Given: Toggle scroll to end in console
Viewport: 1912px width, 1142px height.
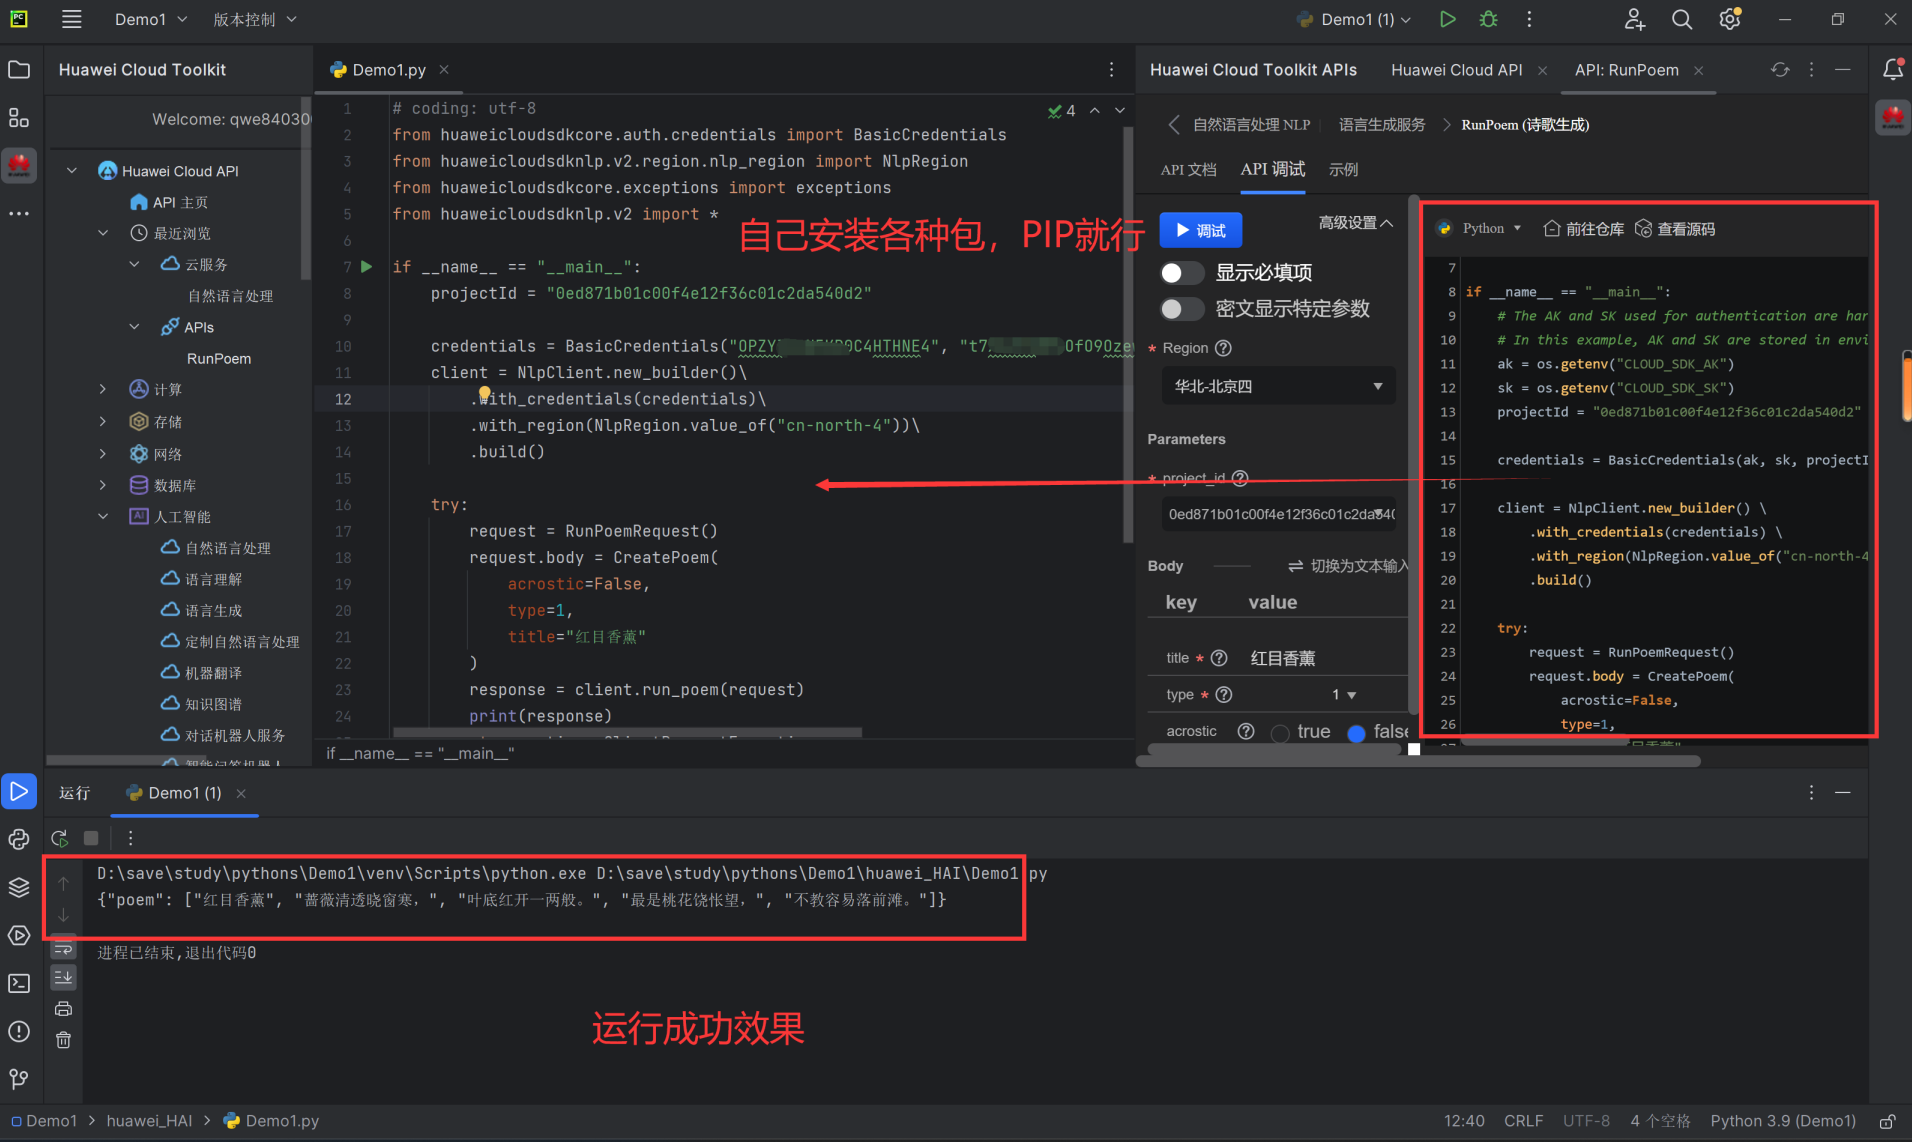Looking at the screenshot, I should [x=63, y=977].
